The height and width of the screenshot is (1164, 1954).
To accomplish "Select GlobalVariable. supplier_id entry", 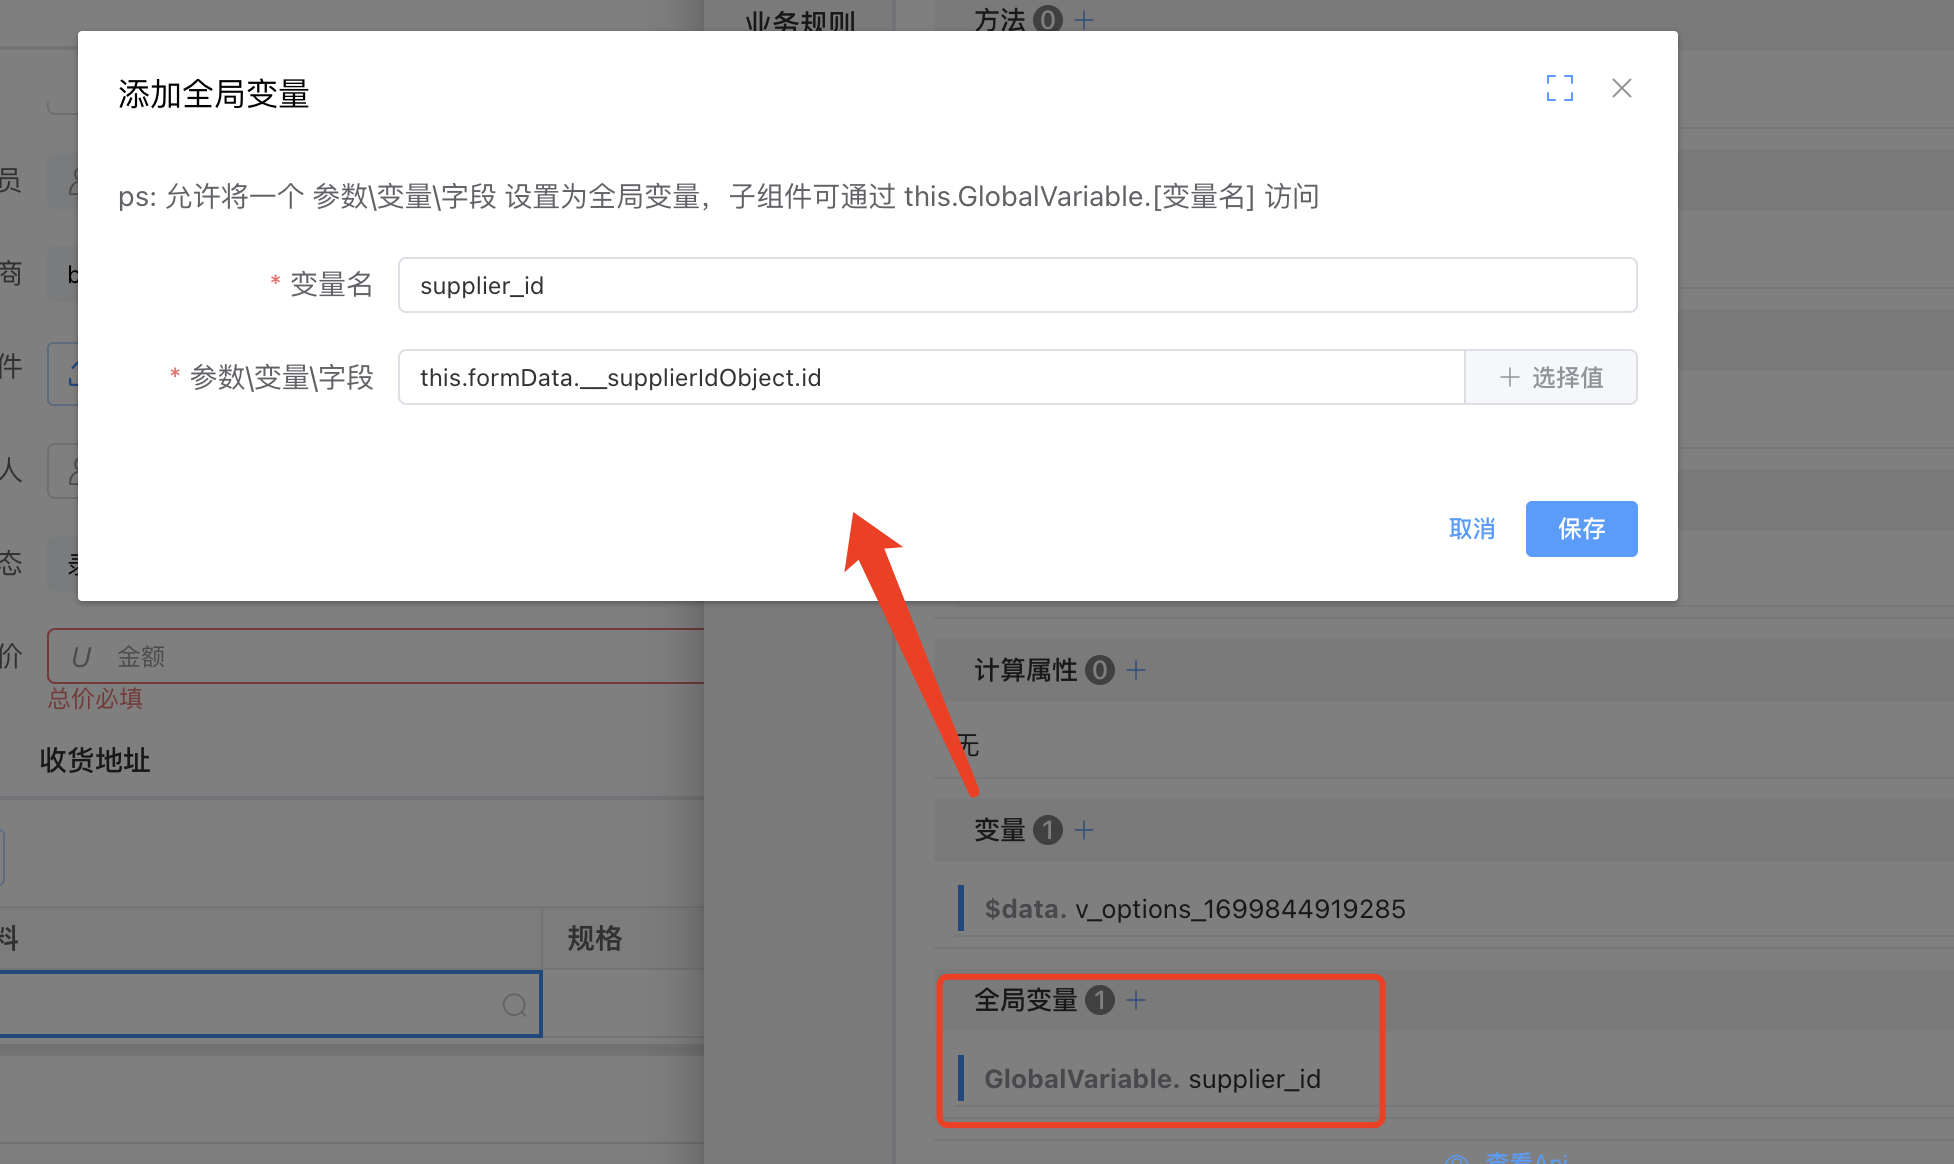I will (1152, 1079).
